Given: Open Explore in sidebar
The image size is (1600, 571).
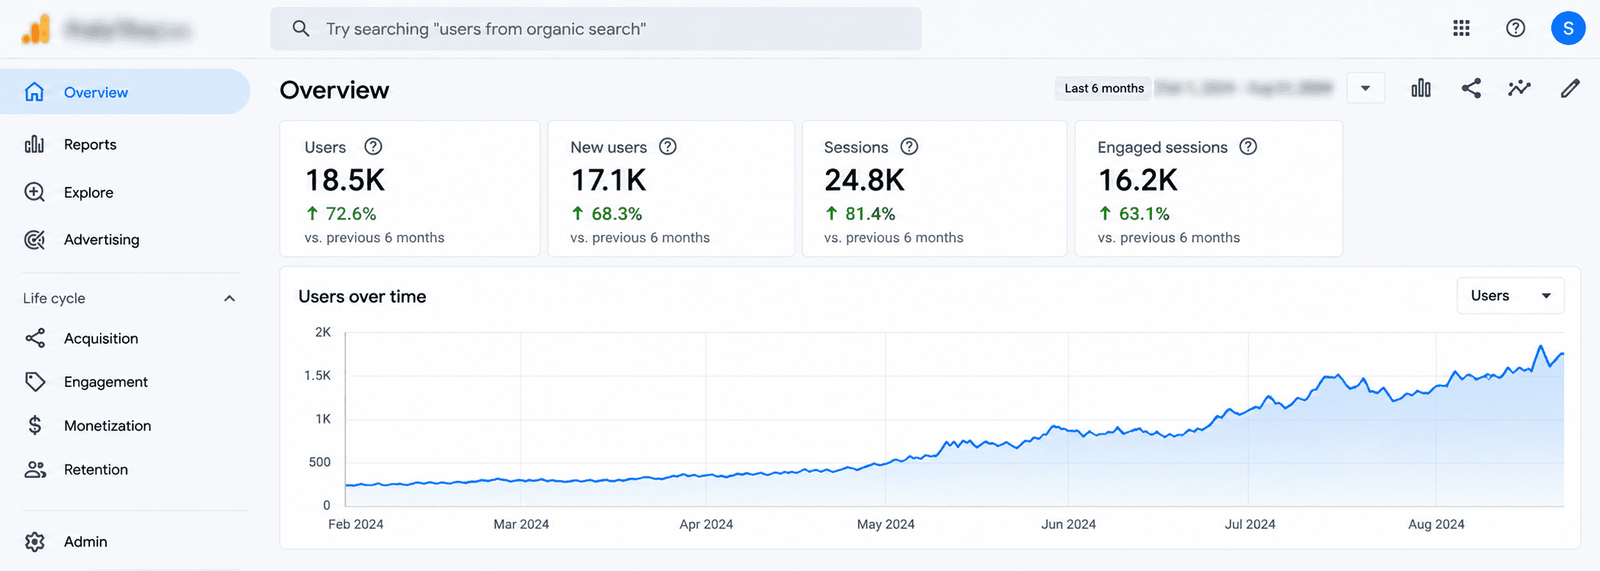Looking at the screenshot, I should click(88, 192).
